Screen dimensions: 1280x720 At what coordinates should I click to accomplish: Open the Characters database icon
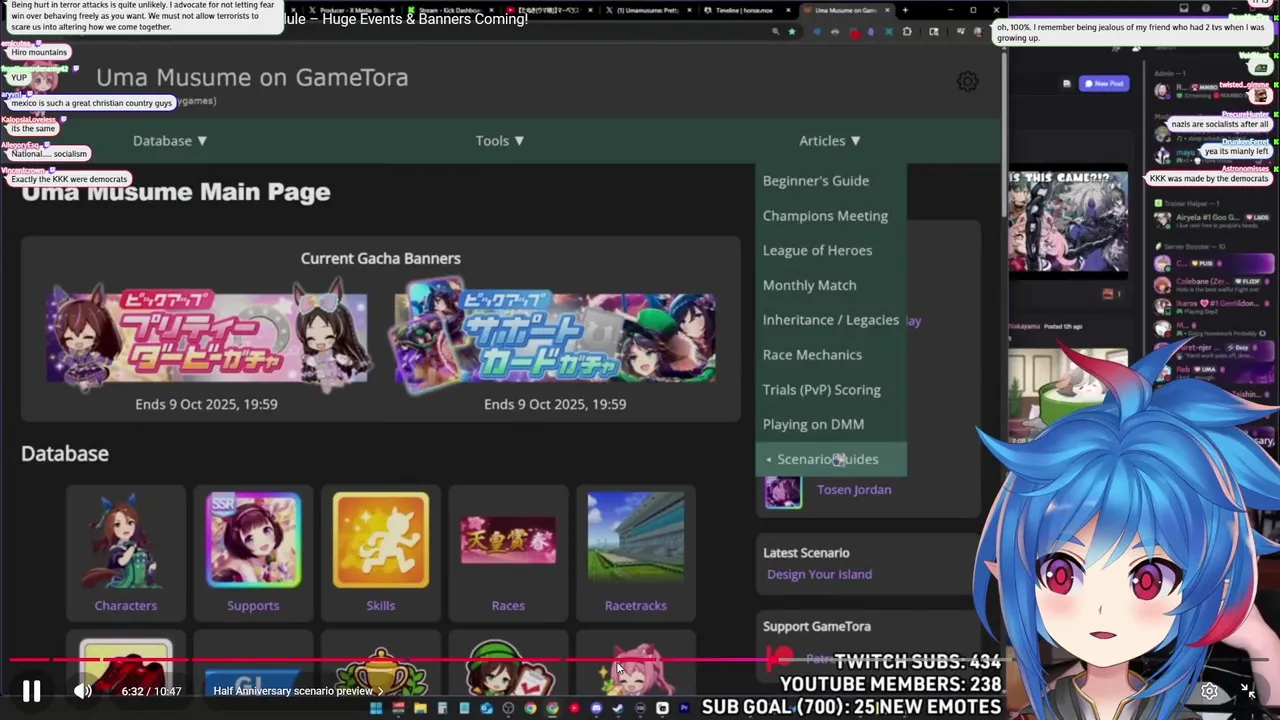point(126,552)
